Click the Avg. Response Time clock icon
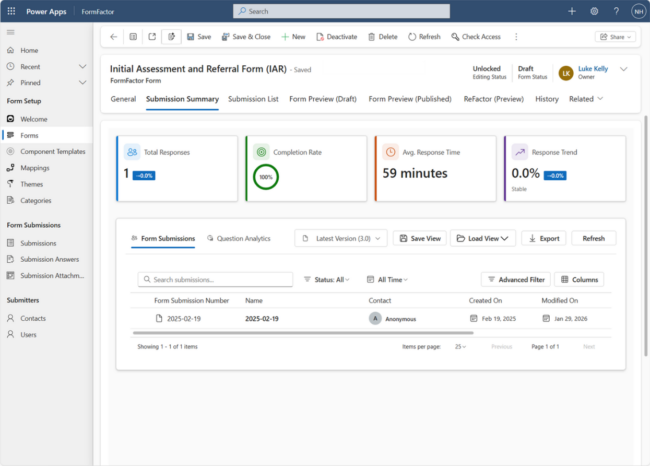Viewport: 650px width, 466px height. point(390,152)
